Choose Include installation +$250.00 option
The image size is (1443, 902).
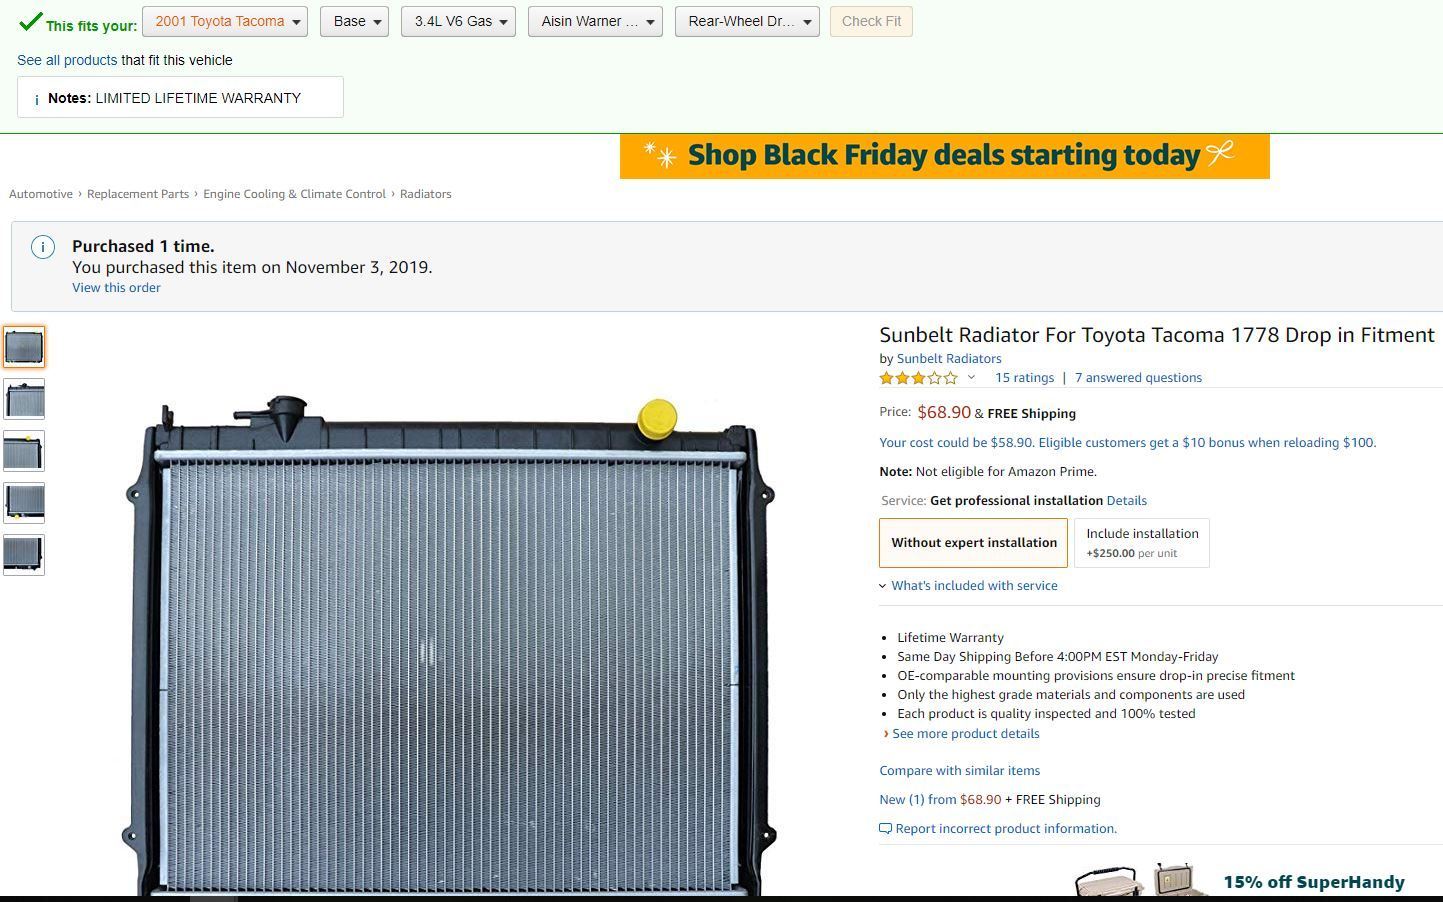click(x=1142, y=543)
